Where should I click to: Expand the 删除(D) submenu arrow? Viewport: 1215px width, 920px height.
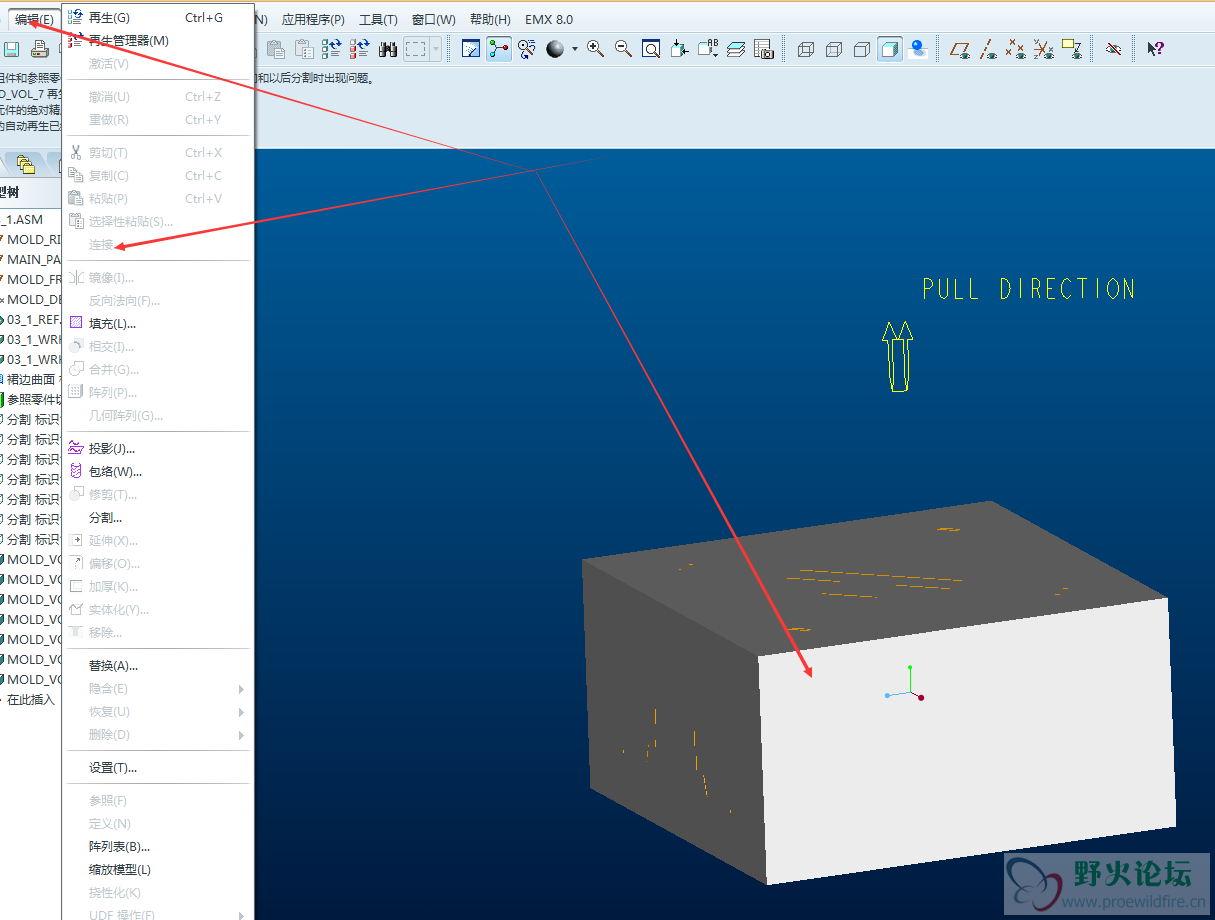point(242,735)
